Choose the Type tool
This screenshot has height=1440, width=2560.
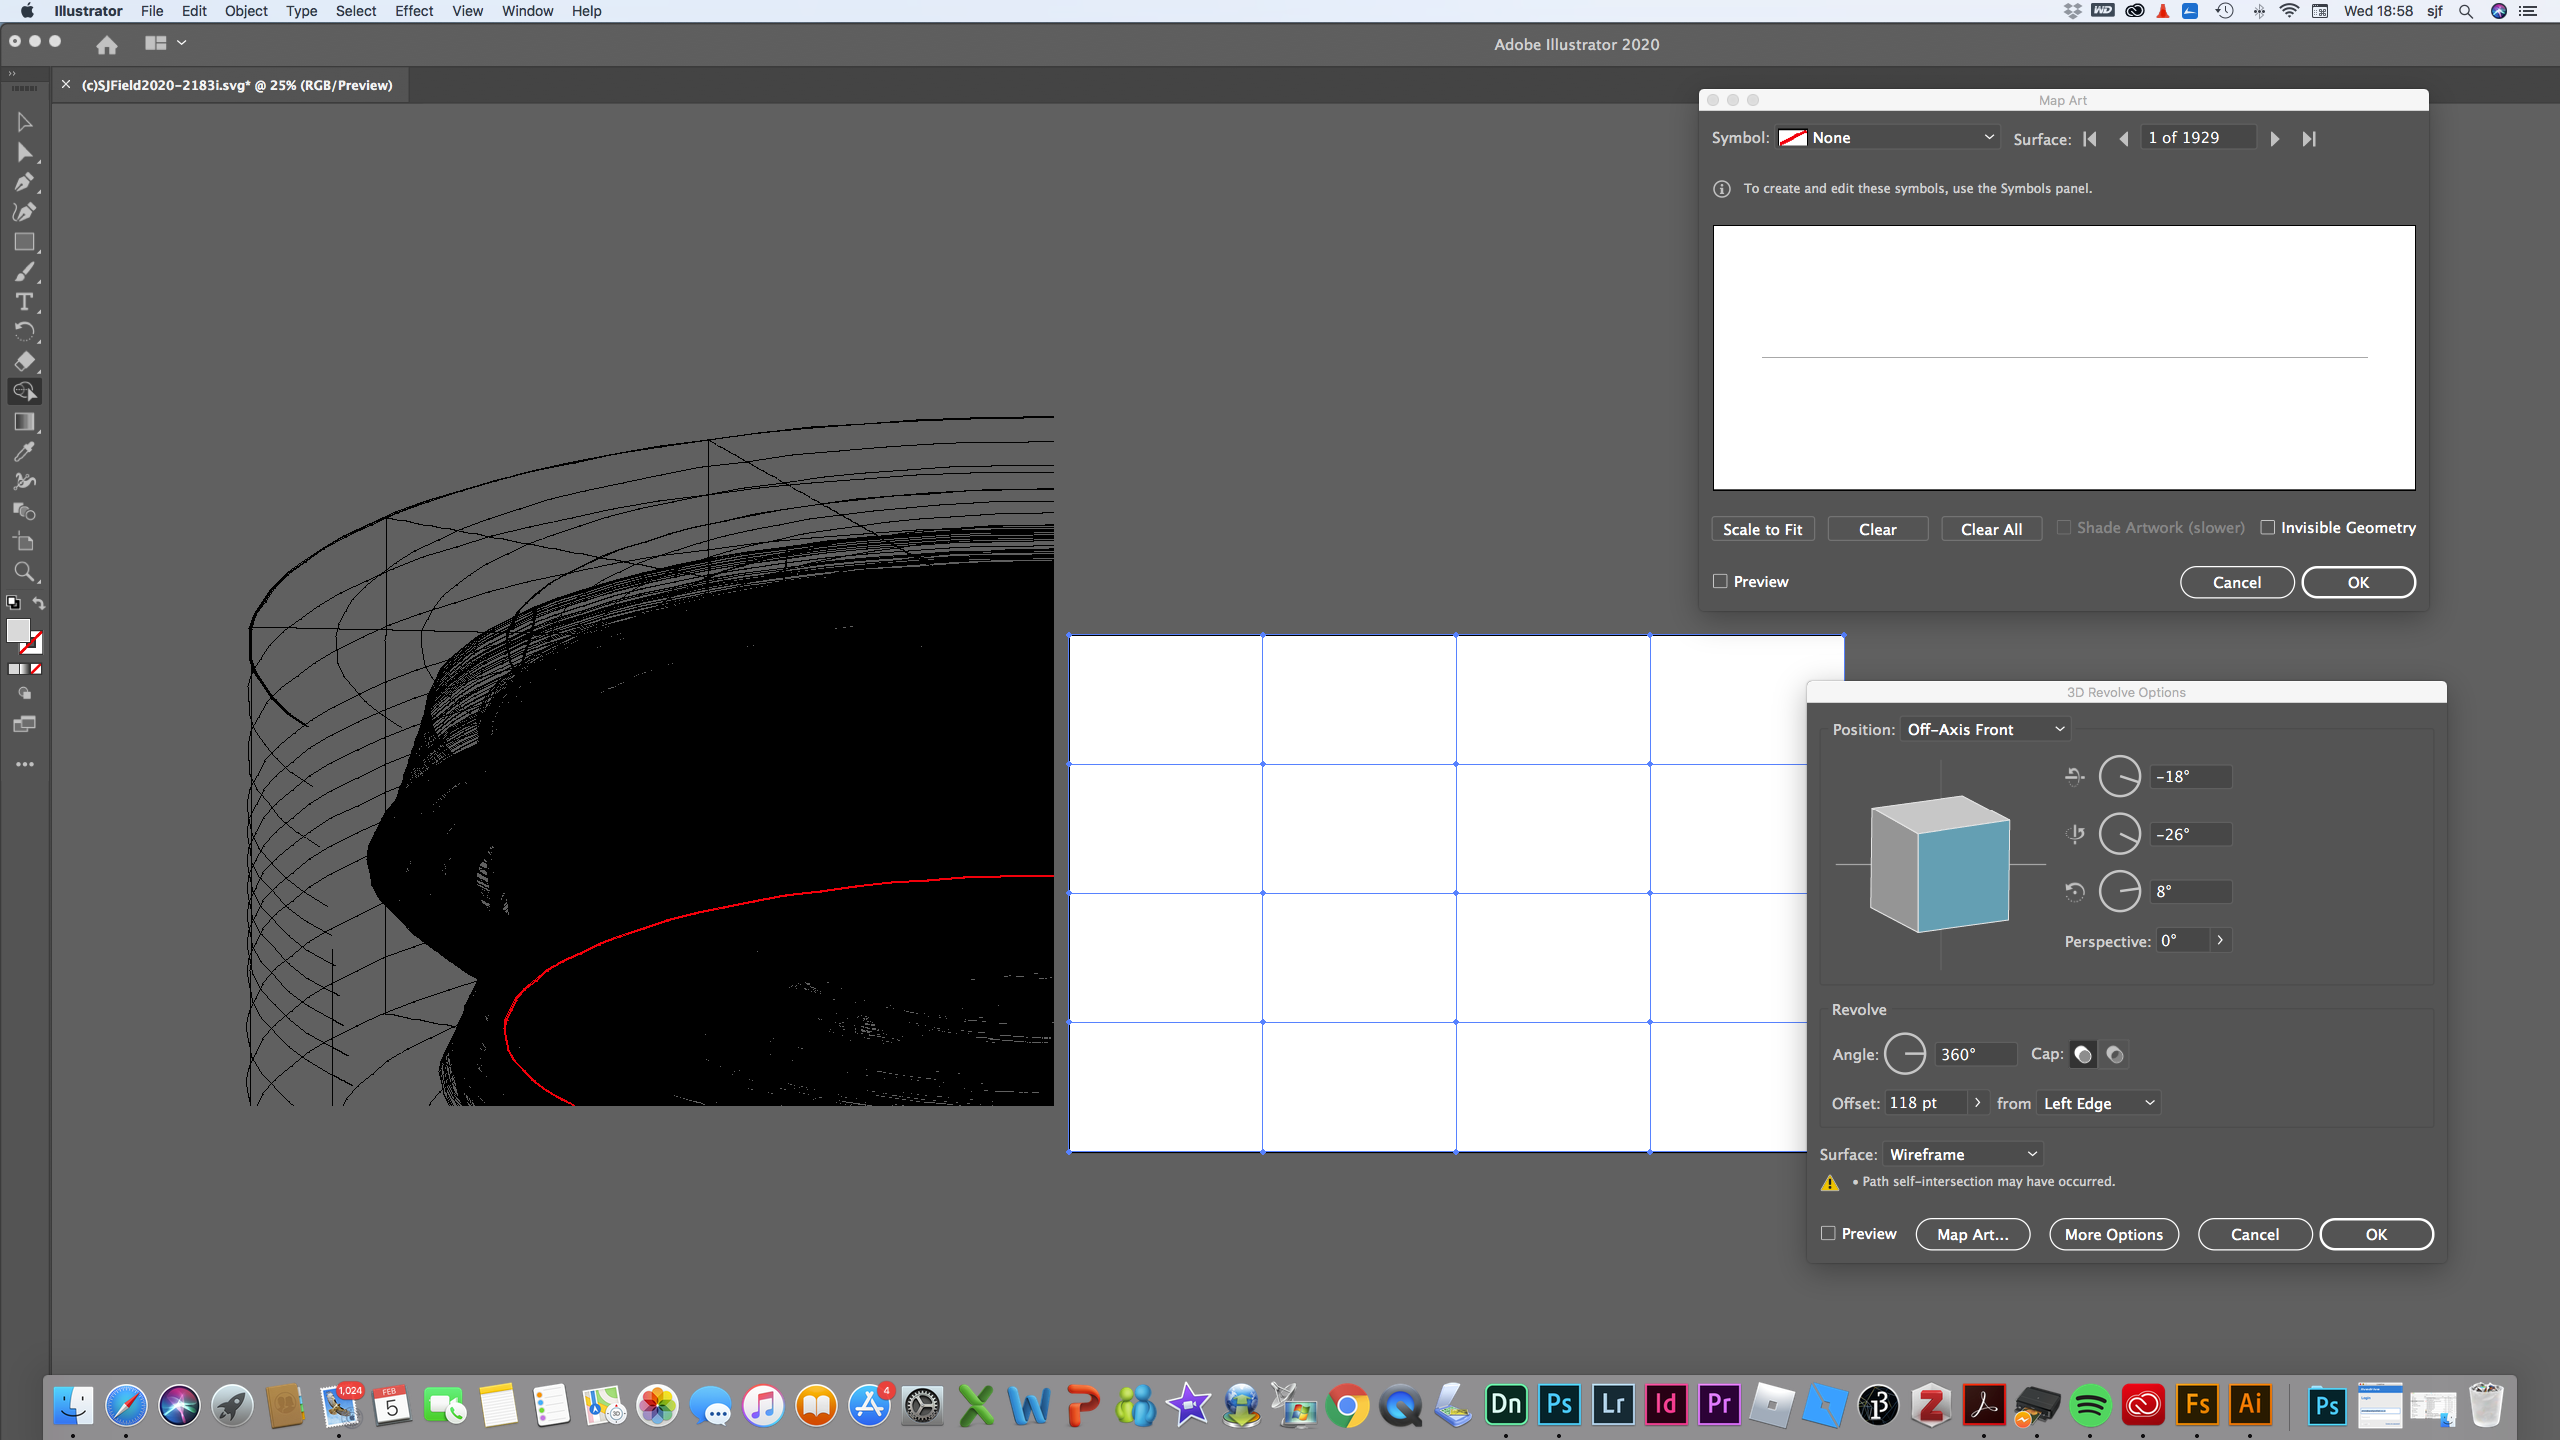24,302
